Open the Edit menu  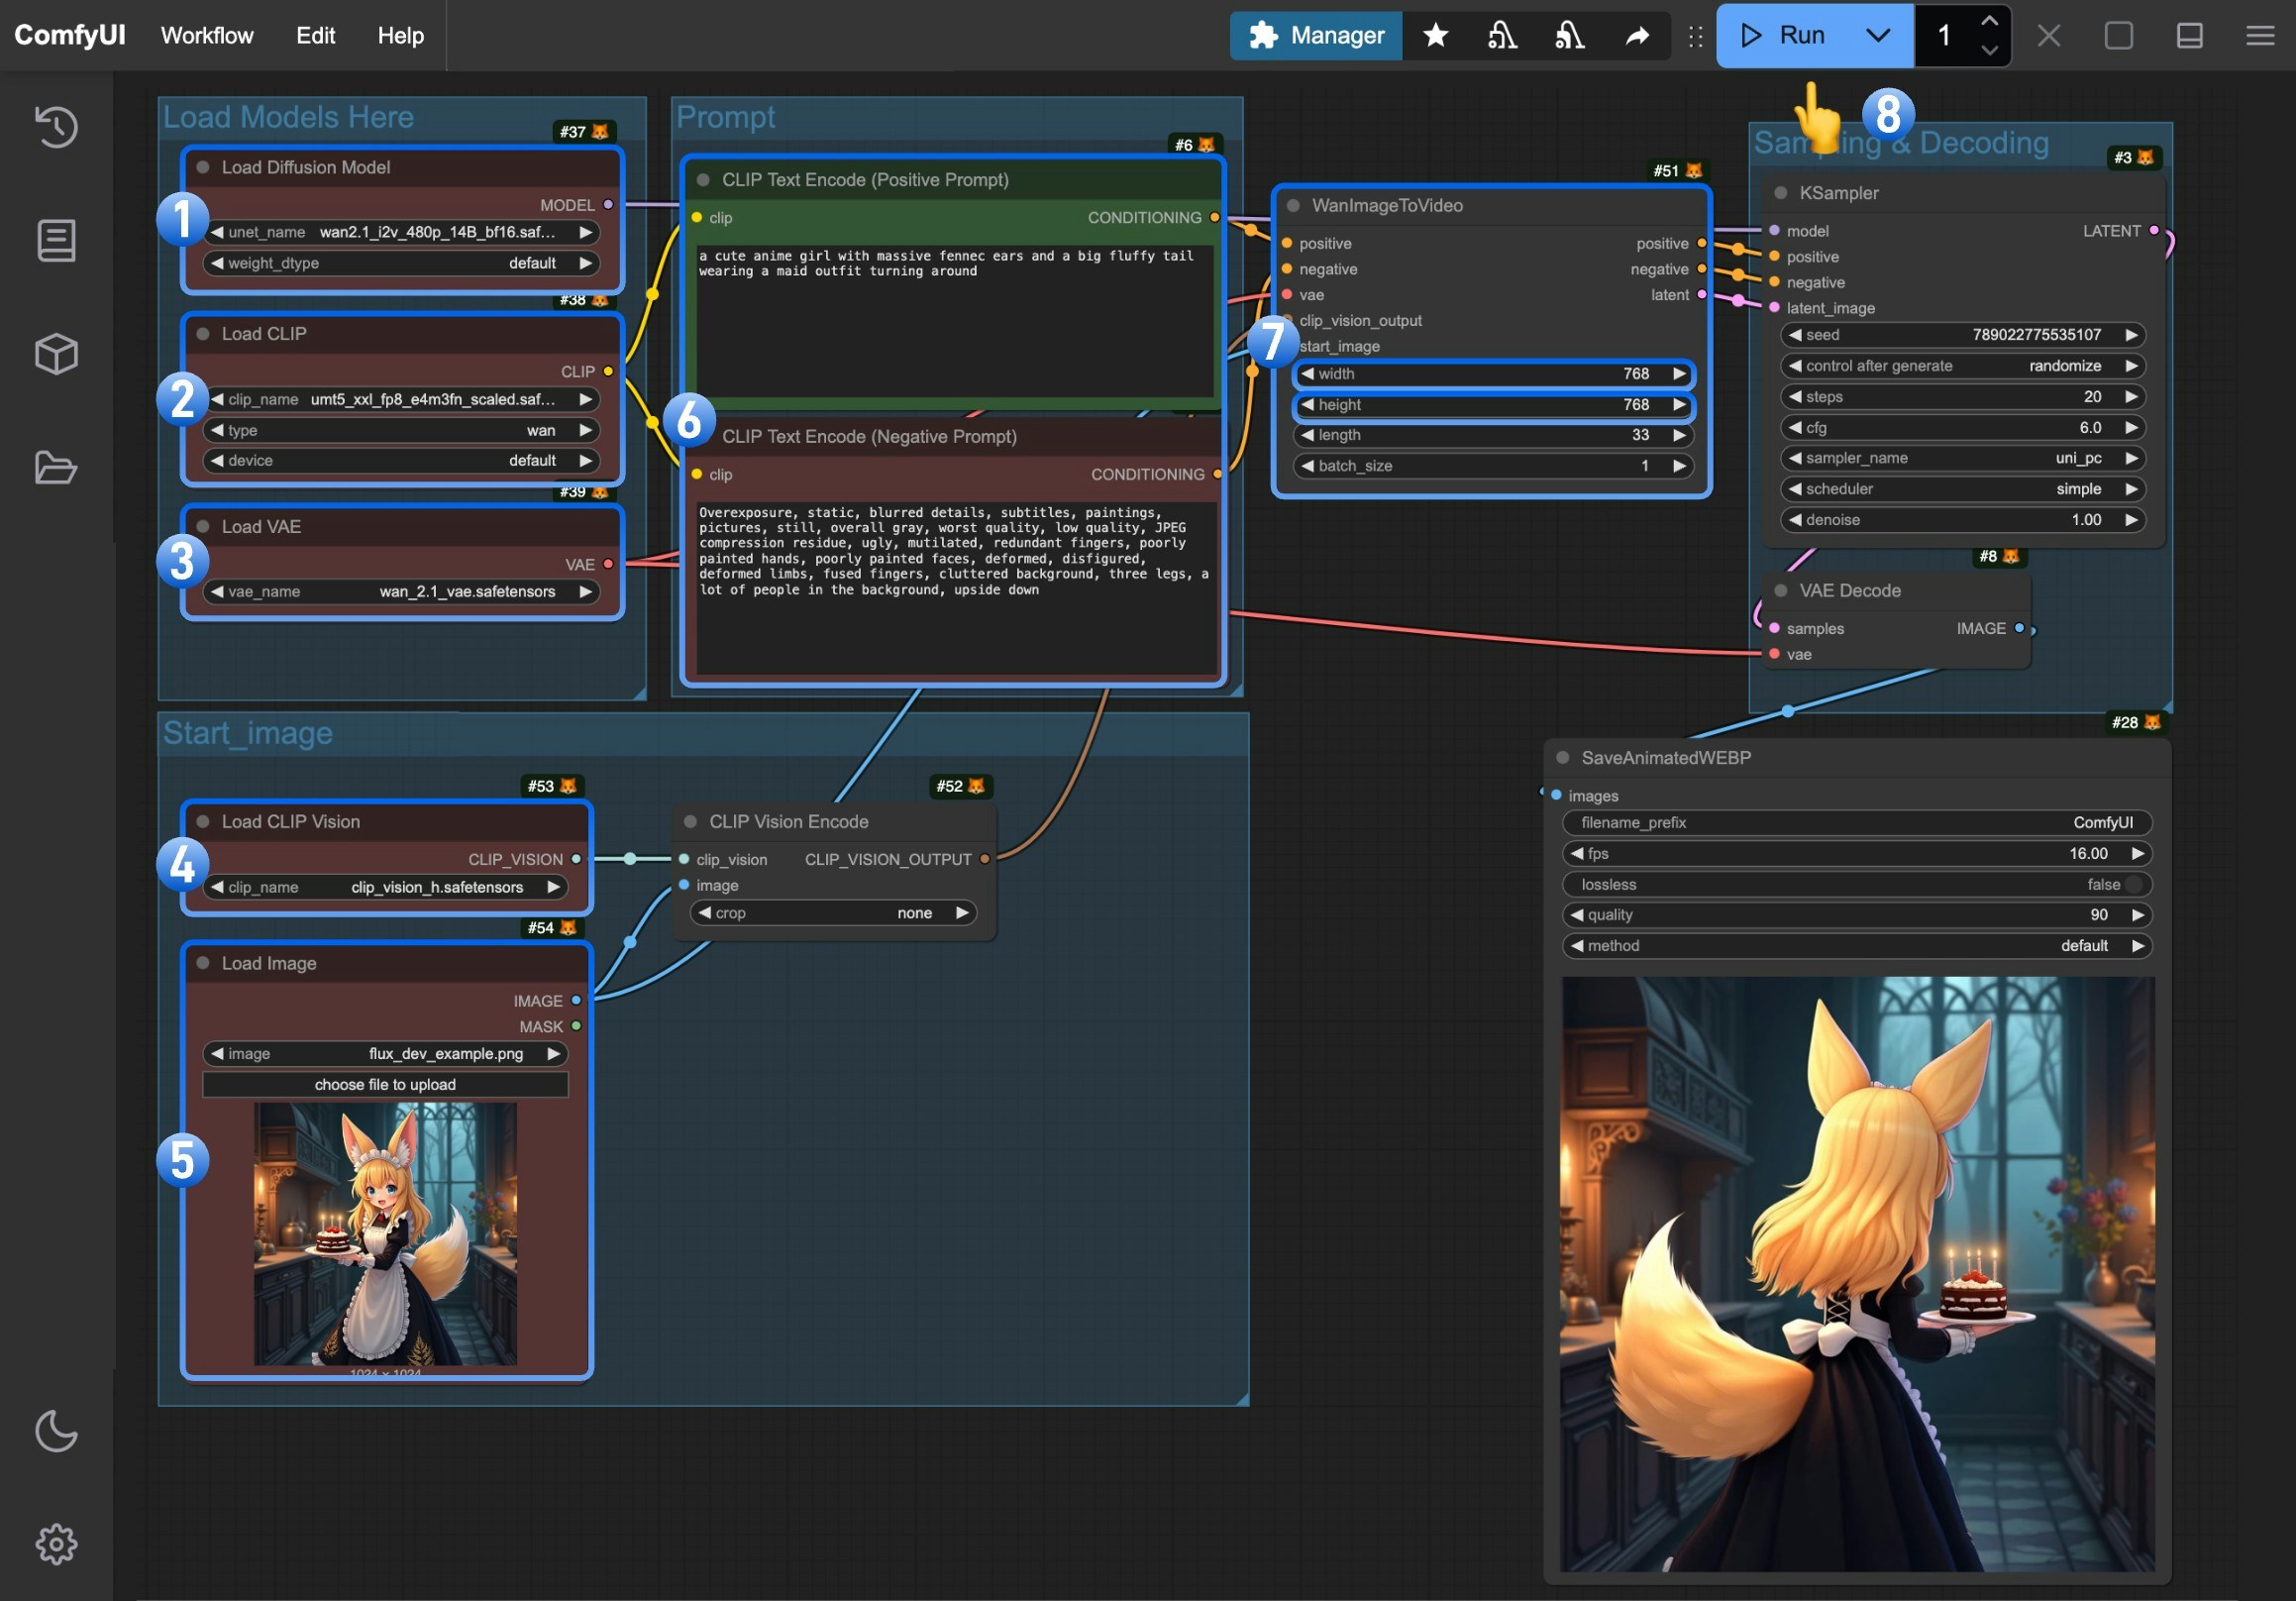coord(315,35)
